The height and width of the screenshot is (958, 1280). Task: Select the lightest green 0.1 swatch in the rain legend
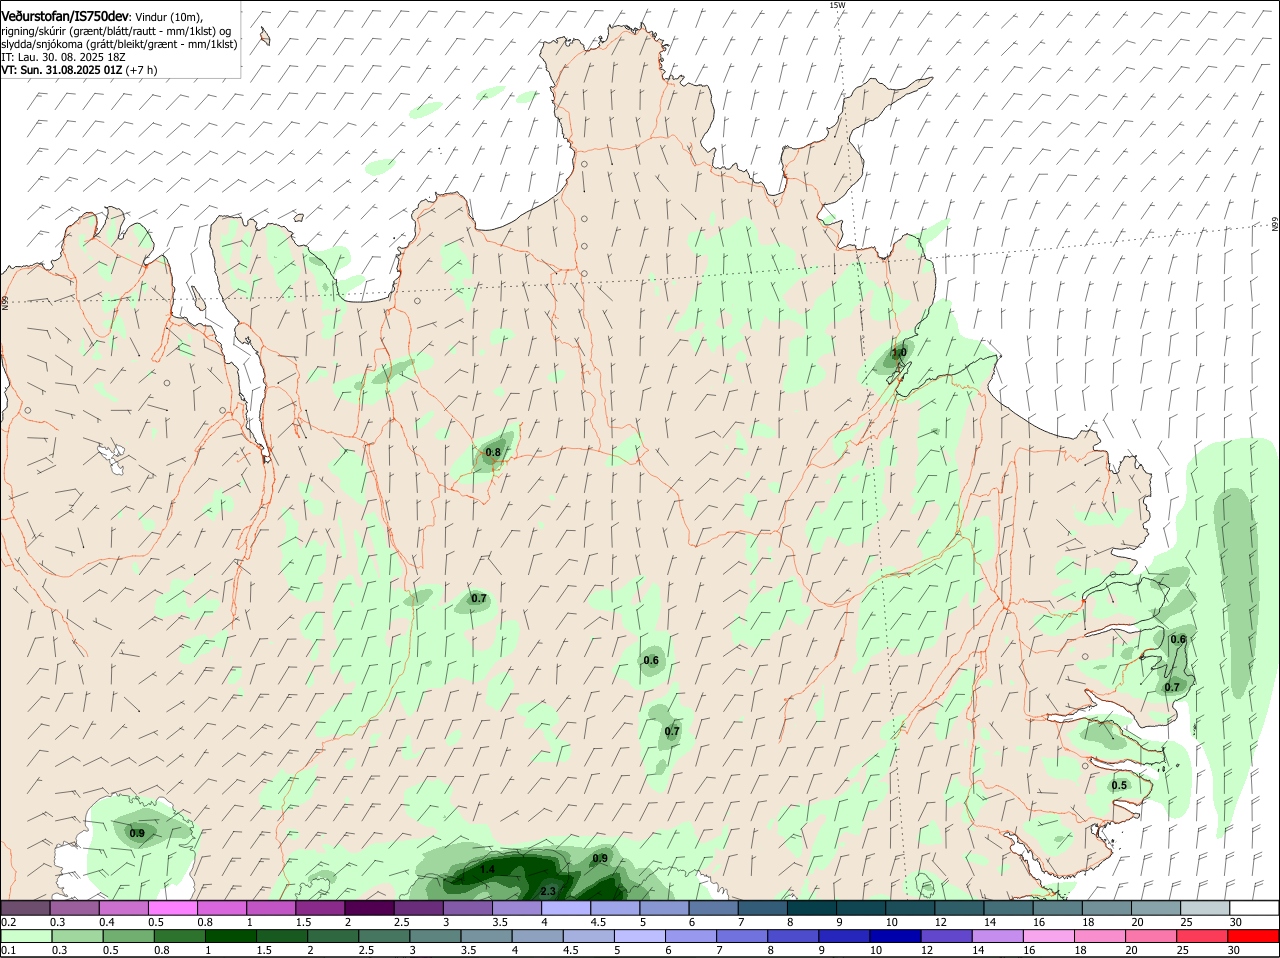point(26,937)
